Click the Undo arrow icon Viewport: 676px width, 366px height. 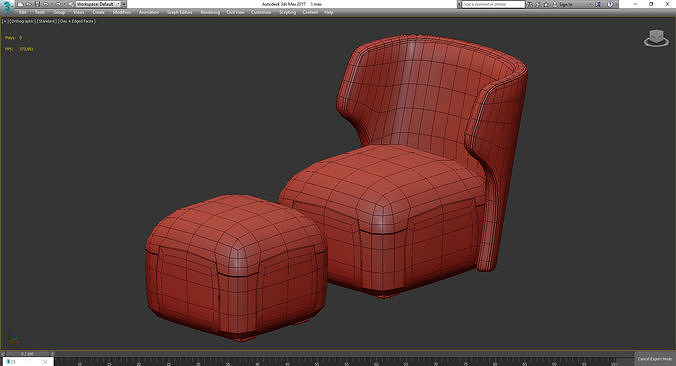point(46,4)
